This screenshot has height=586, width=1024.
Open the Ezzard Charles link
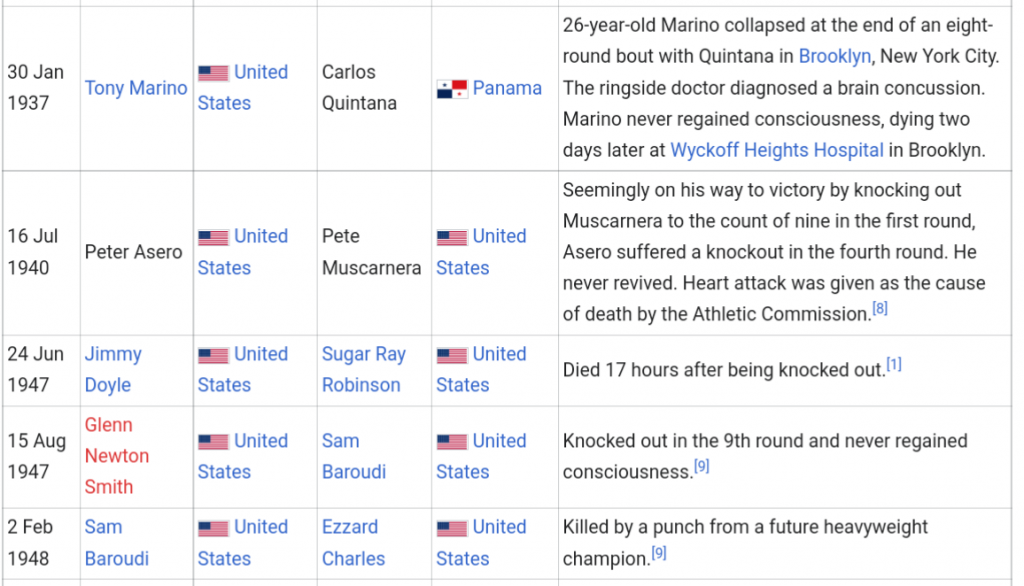353,543
